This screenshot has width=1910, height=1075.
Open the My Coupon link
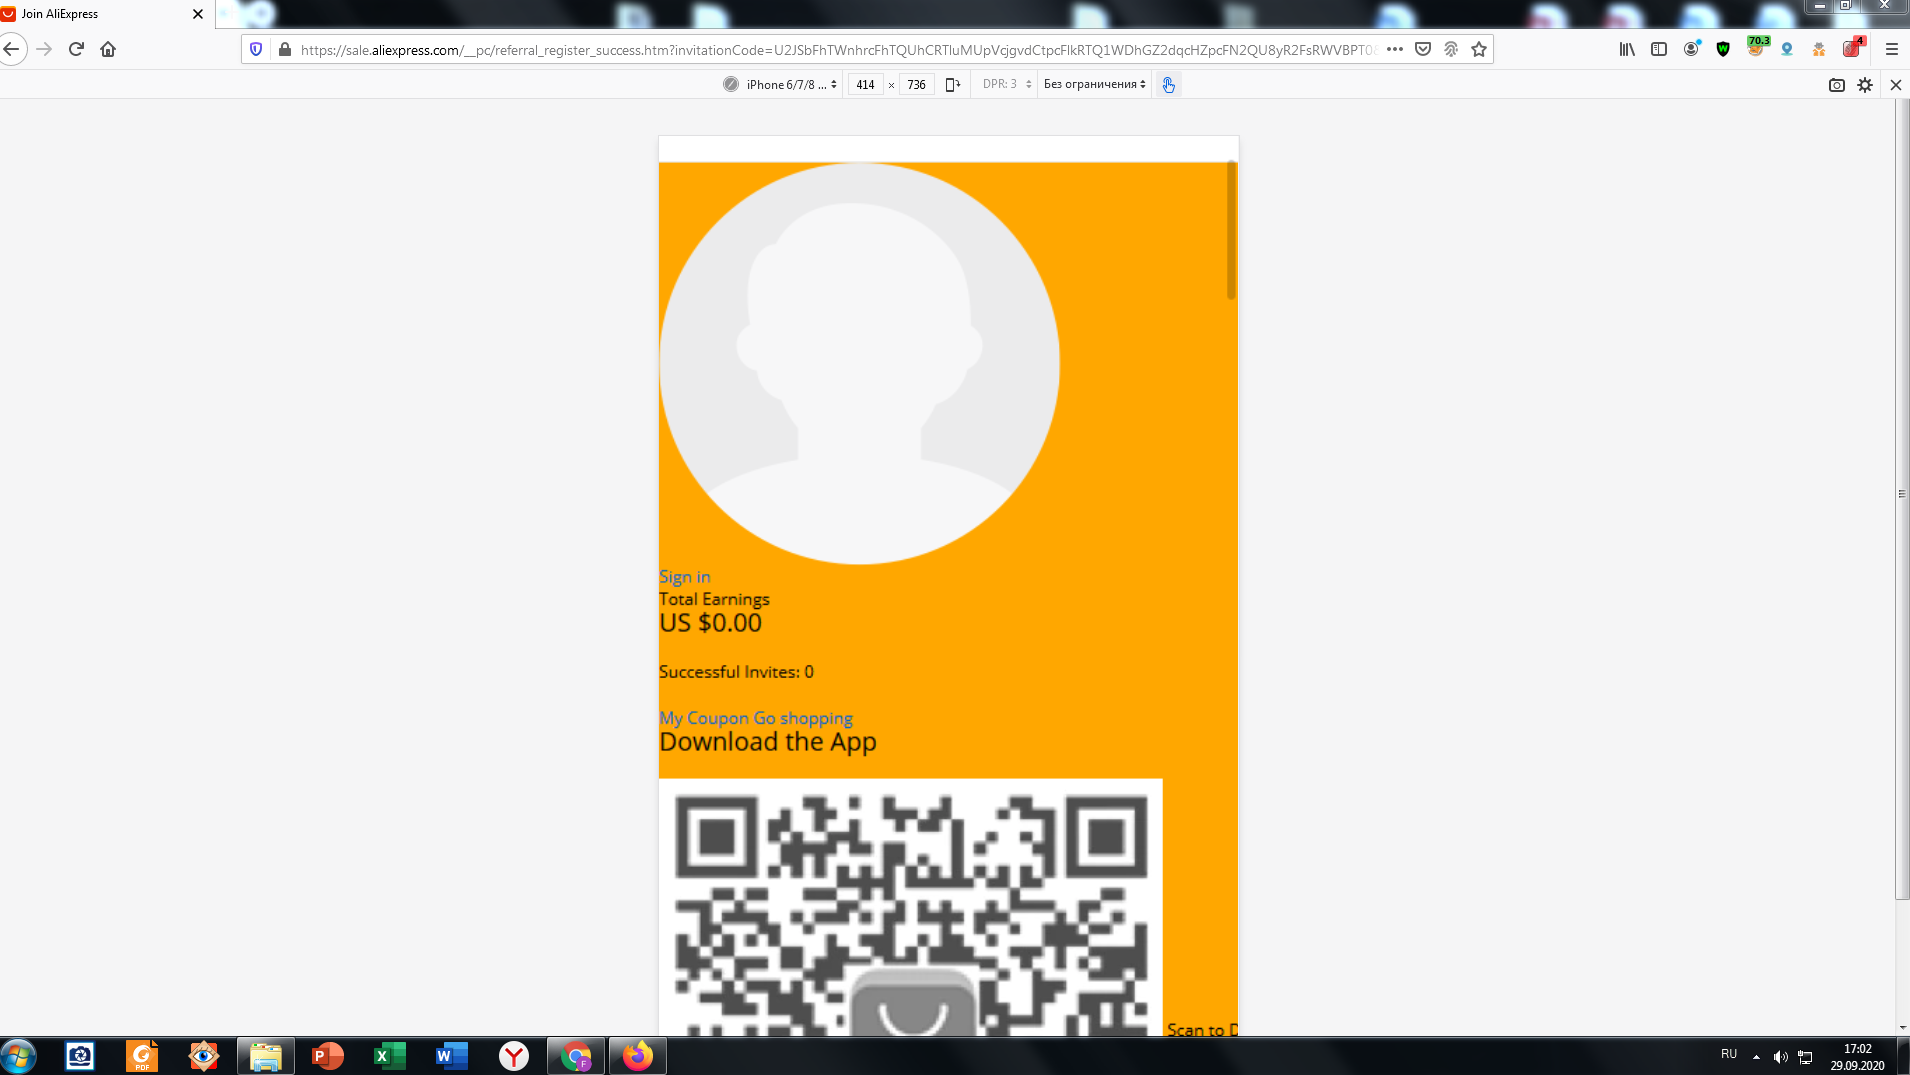point(704,718)
